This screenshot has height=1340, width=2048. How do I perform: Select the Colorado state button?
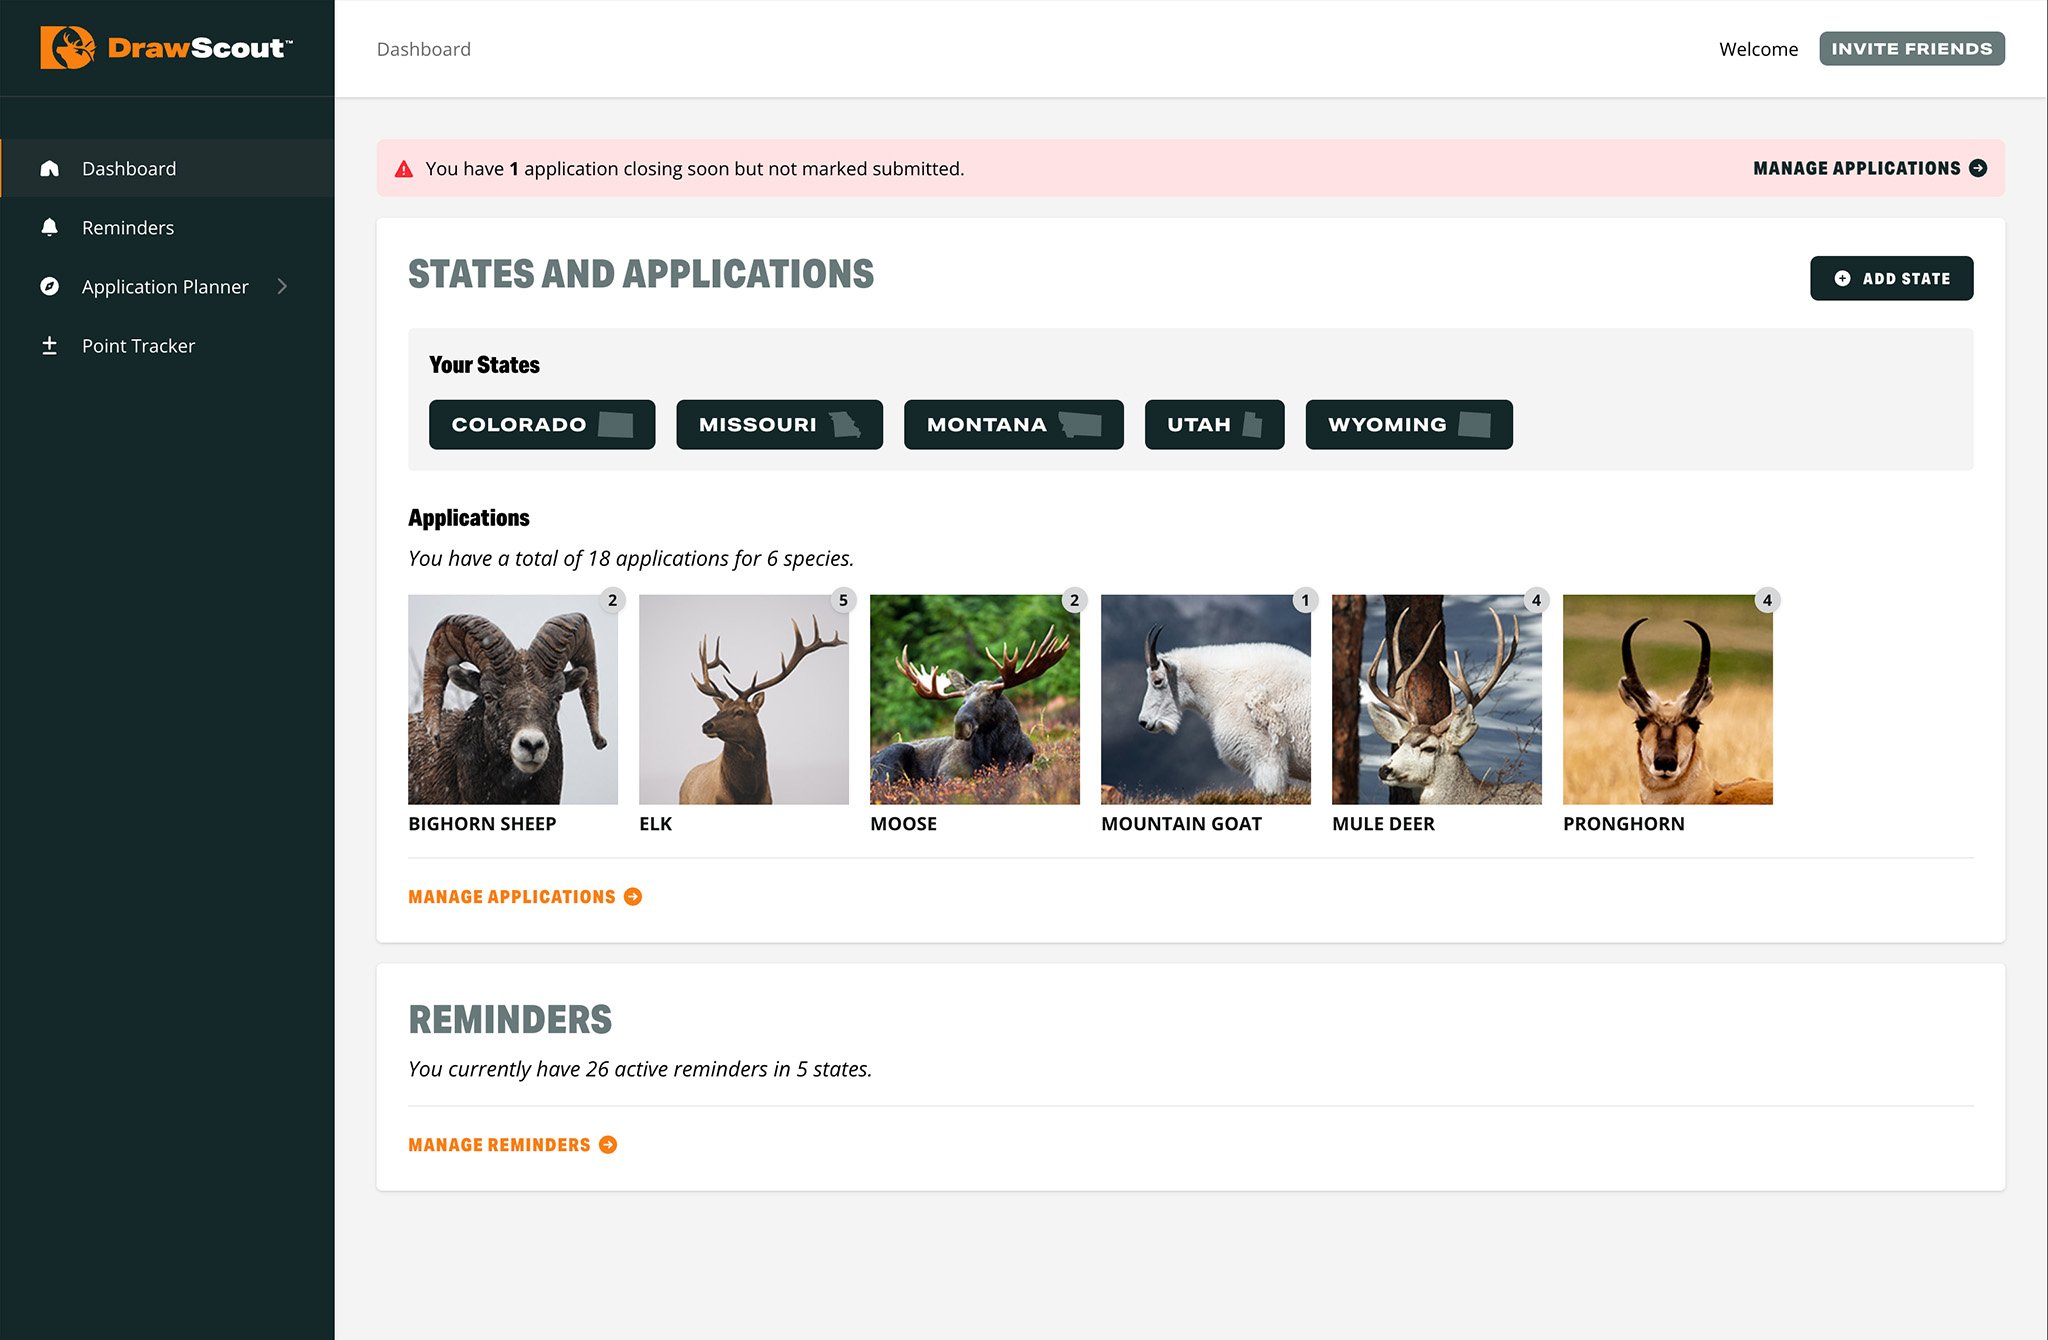(x=541, y=424)
